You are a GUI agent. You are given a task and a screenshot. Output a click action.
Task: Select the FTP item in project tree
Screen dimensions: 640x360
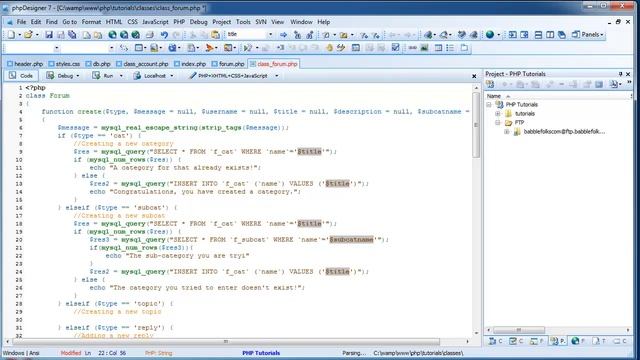pos(519,123)
